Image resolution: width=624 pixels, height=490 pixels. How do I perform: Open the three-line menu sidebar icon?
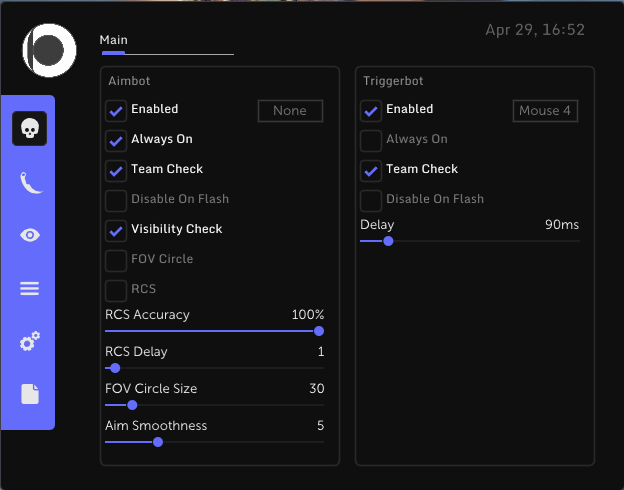[29, 288]
